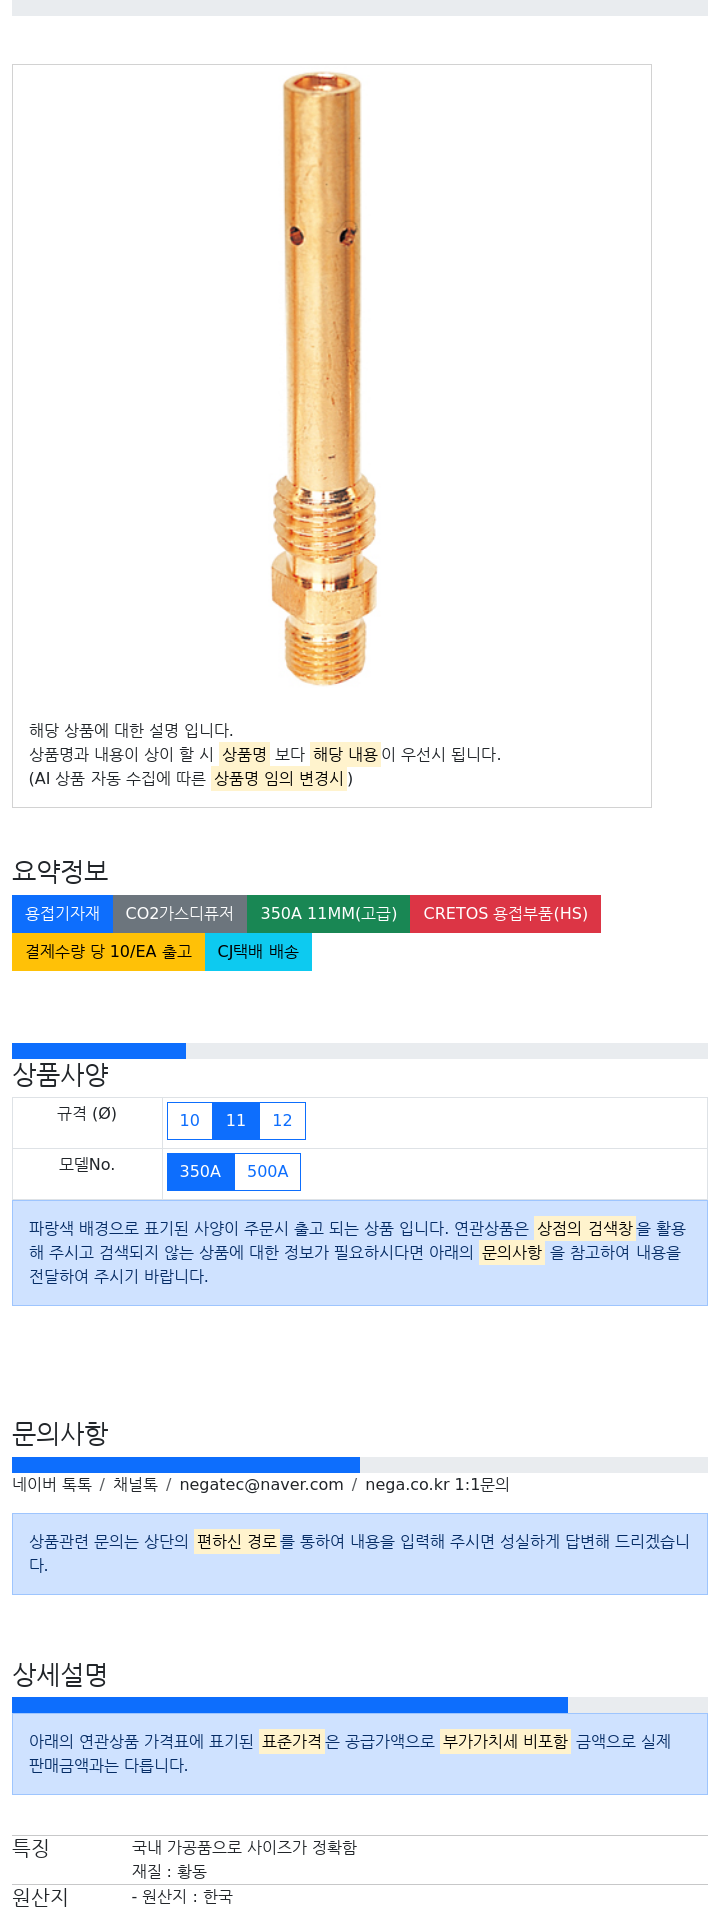Click the CRETOS 용접부품(HS) red tag
Screen dimensions: 720x1917
click(506, 914)
